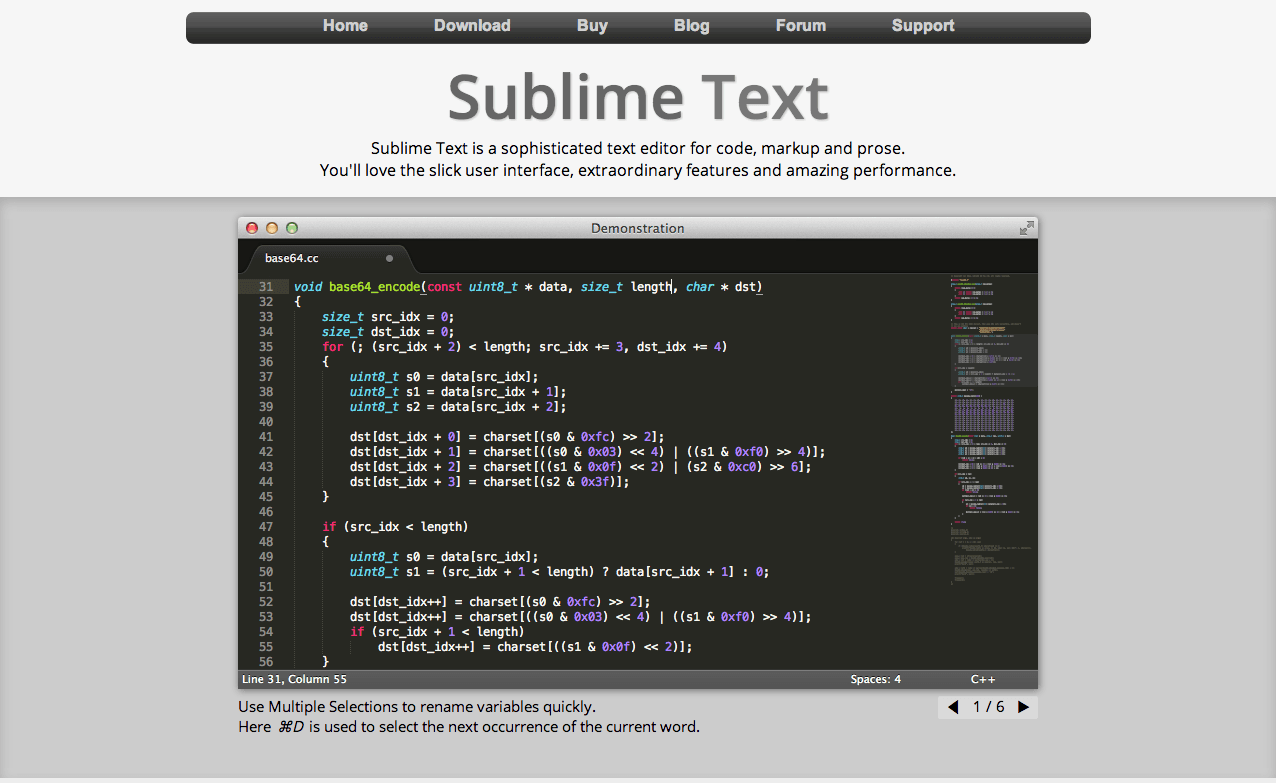Open the Home navigation link

pos(345,26)
